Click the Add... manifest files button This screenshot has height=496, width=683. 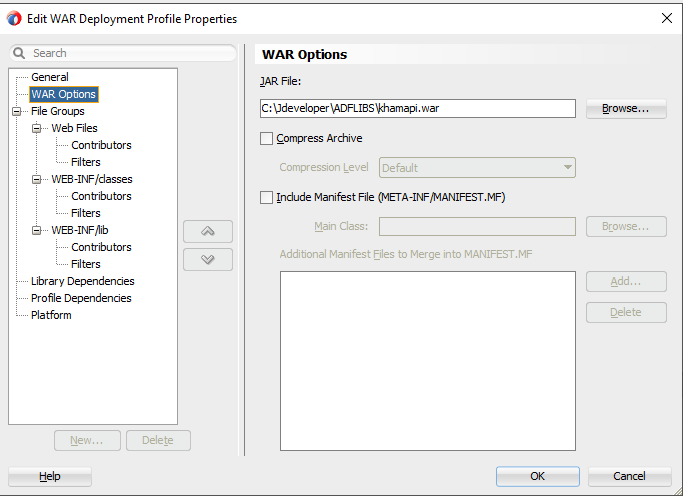click(x=626, y=282)
